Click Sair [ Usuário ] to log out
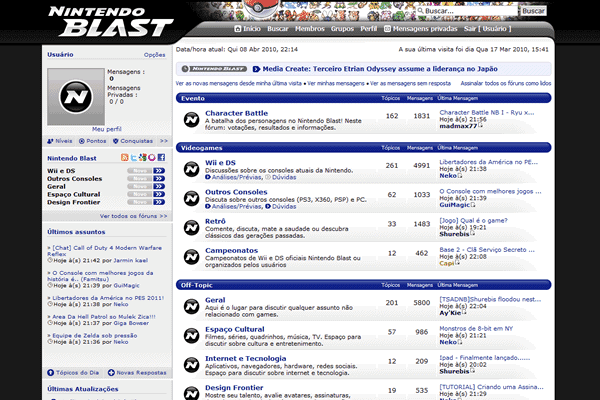The width and height of the screenshot is (600, 400). pyautogui.click(x=488, y=29)
